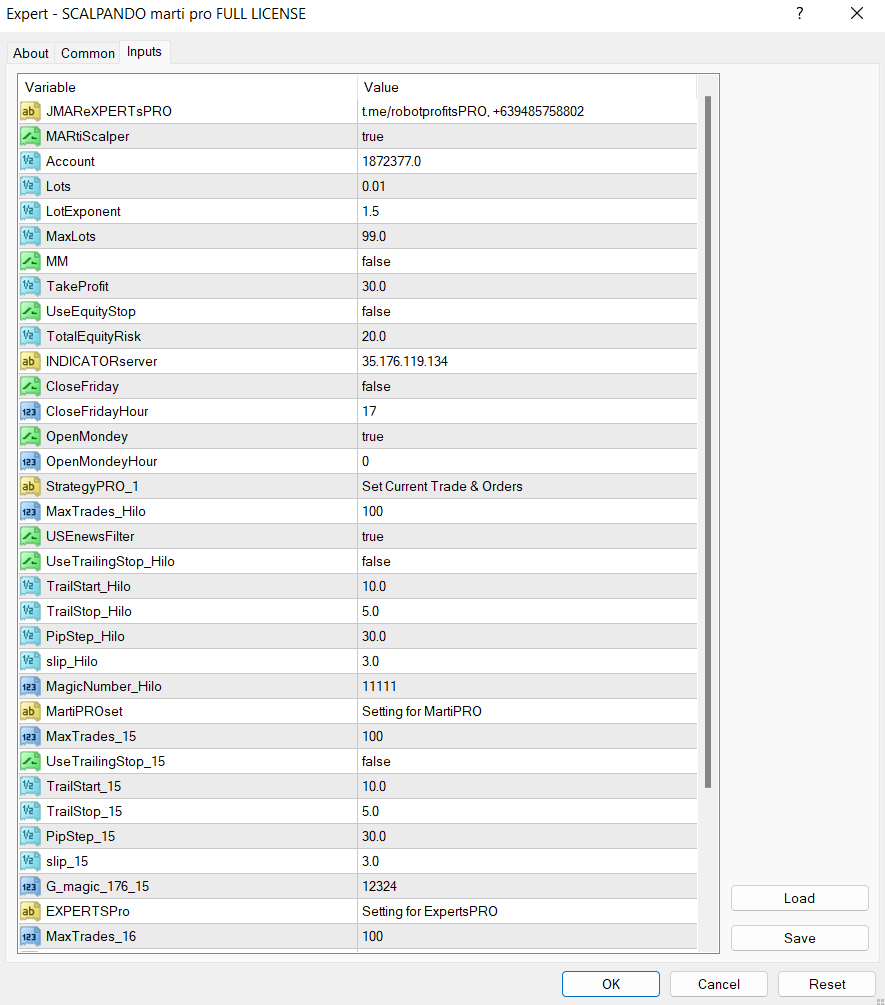This screenshot has height=1005, width=885.
Task: Click the string icon beside JMAReXPERTsPRO
Action: pos(30,111)
